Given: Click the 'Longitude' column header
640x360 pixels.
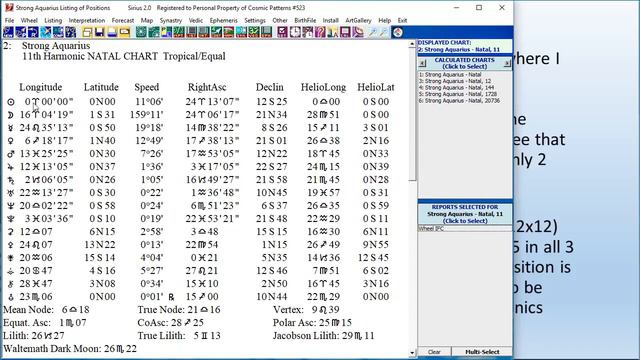Looking at the screenshot, I should click(x=40, y=87).
